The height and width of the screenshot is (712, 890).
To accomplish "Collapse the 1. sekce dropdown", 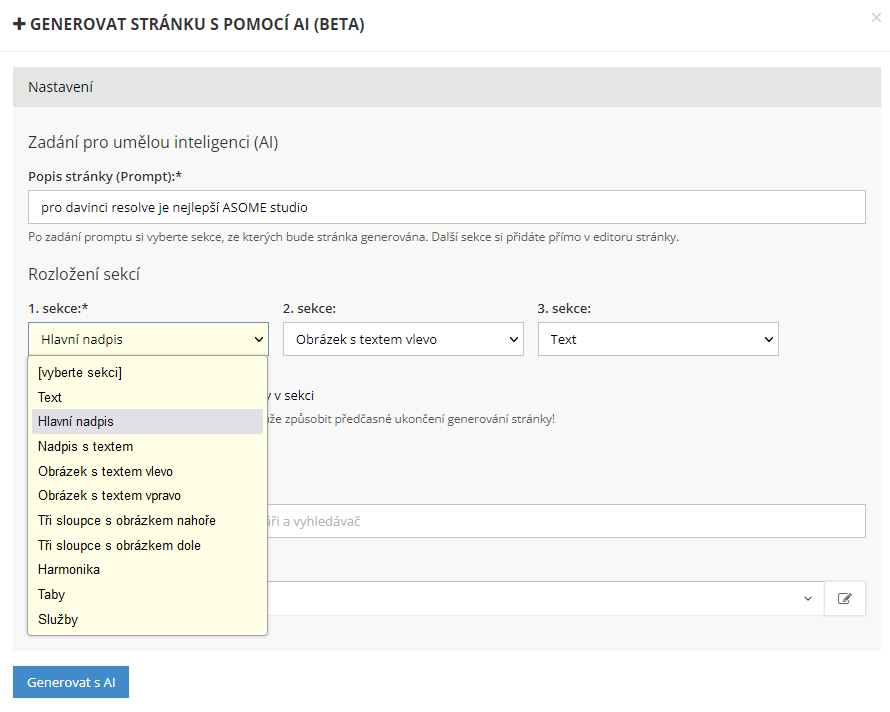I will pyautogui.click(x=148, y=339).
